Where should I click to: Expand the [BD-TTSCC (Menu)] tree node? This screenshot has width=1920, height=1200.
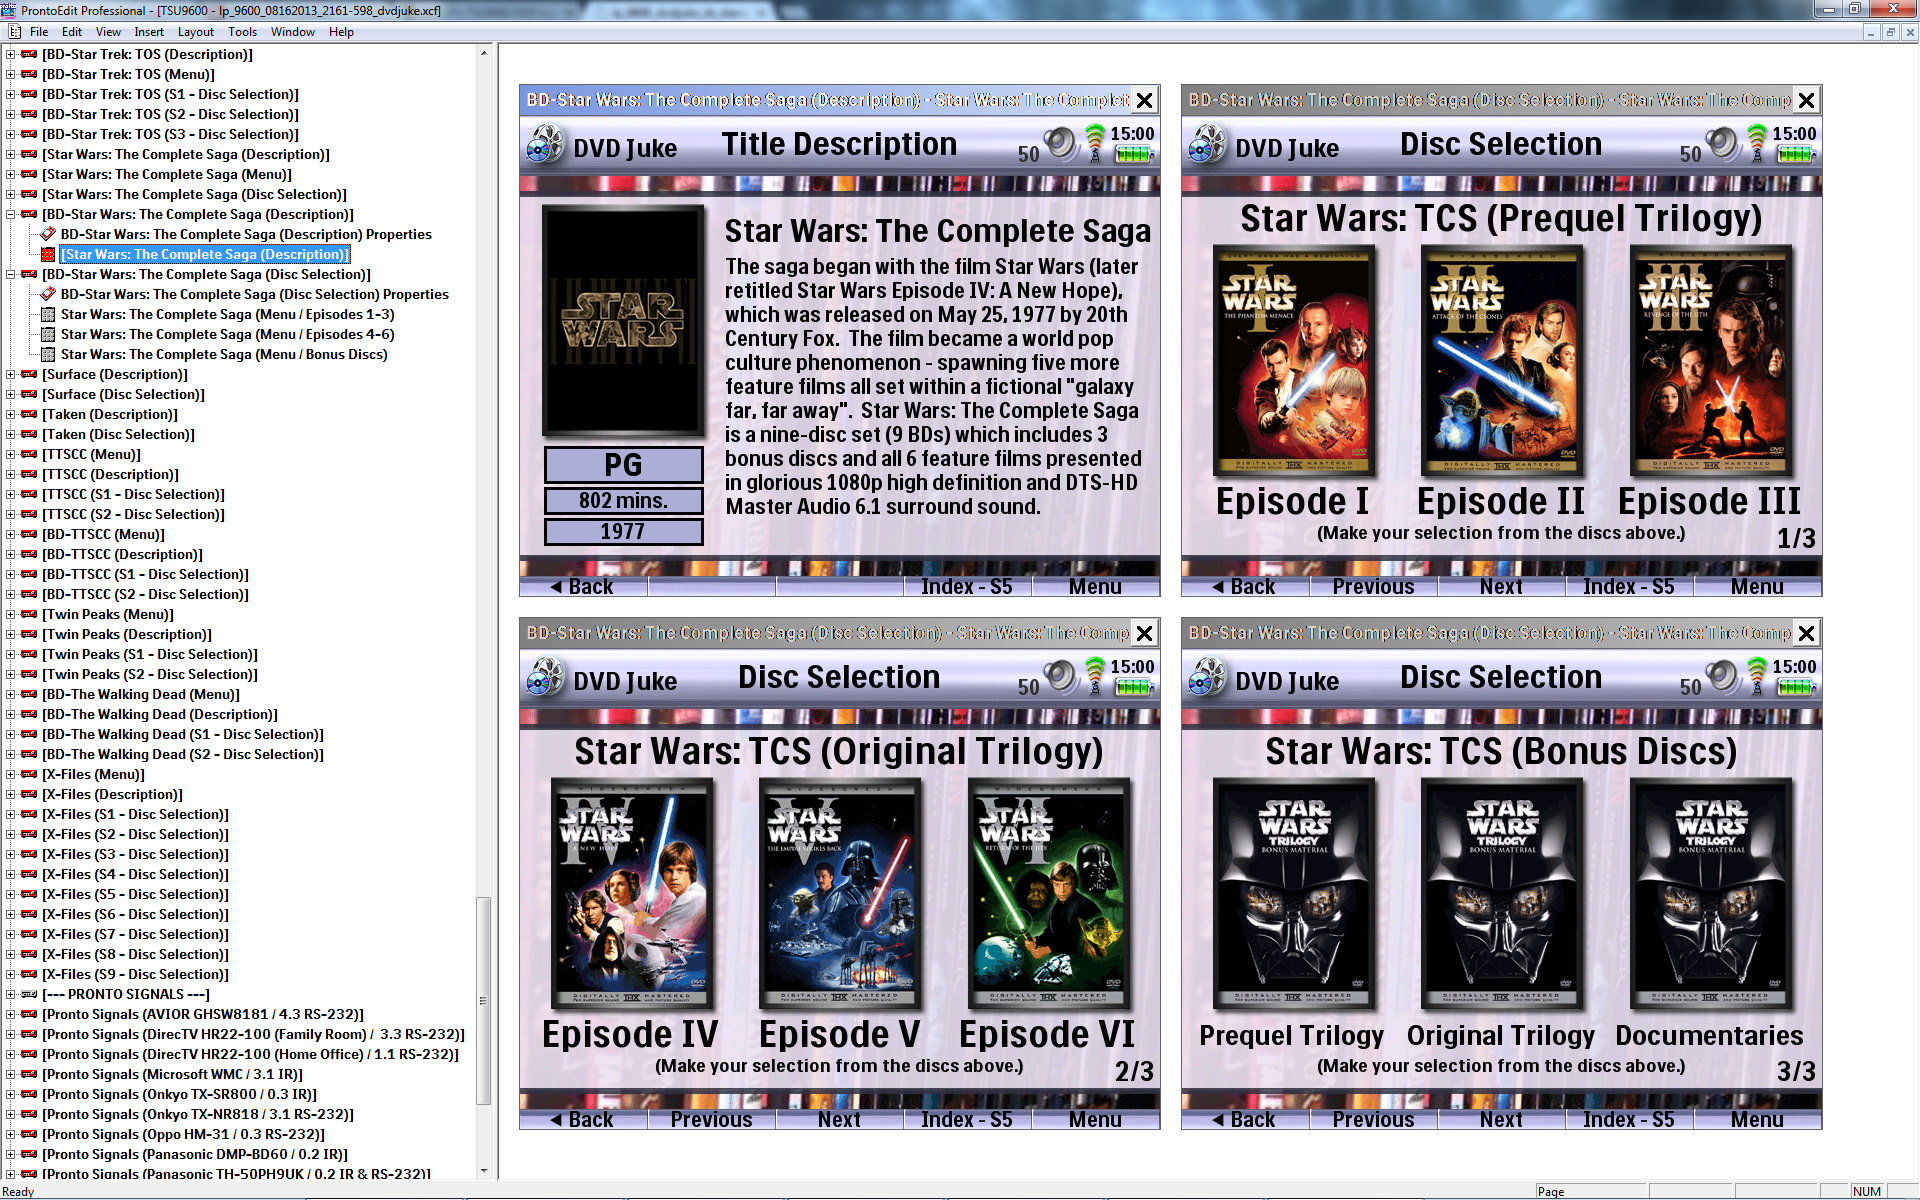pos(10,534)
